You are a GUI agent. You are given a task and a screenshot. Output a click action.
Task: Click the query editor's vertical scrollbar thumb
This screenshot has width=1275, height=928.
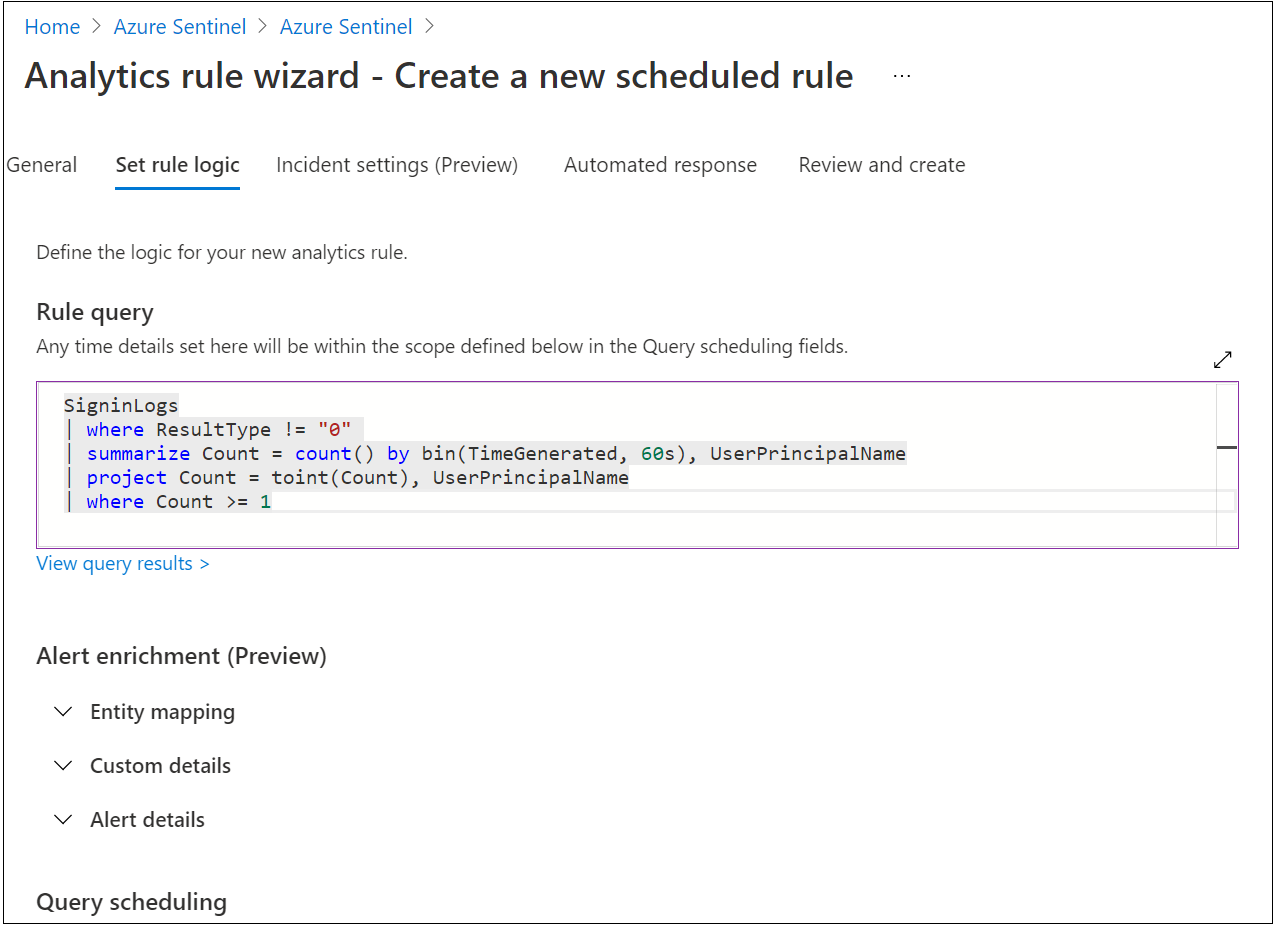click(1227, 448)
